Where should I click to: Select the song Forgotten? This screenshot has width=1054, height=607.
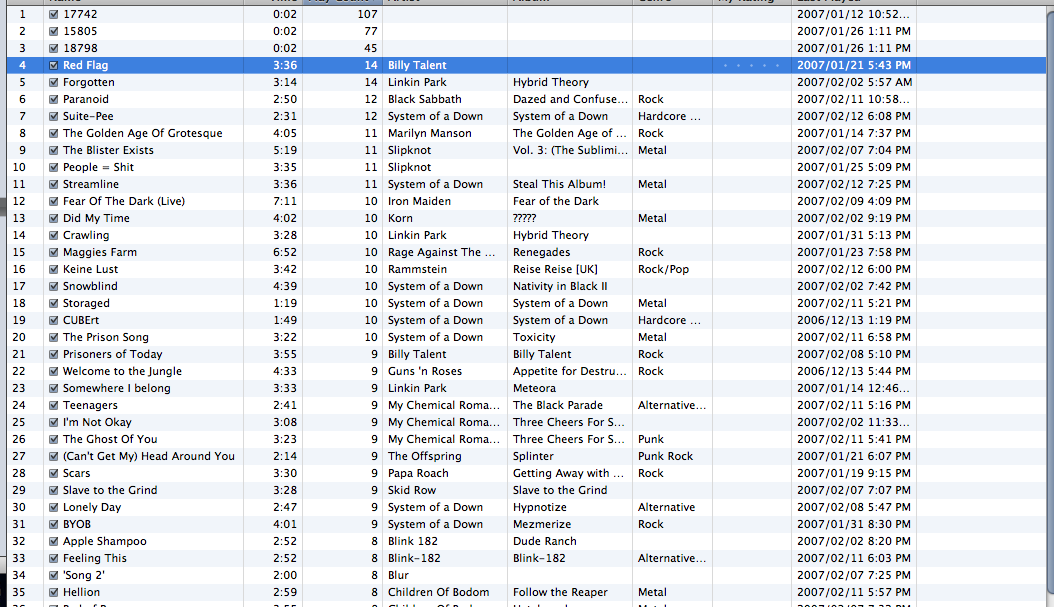point(89,82)
